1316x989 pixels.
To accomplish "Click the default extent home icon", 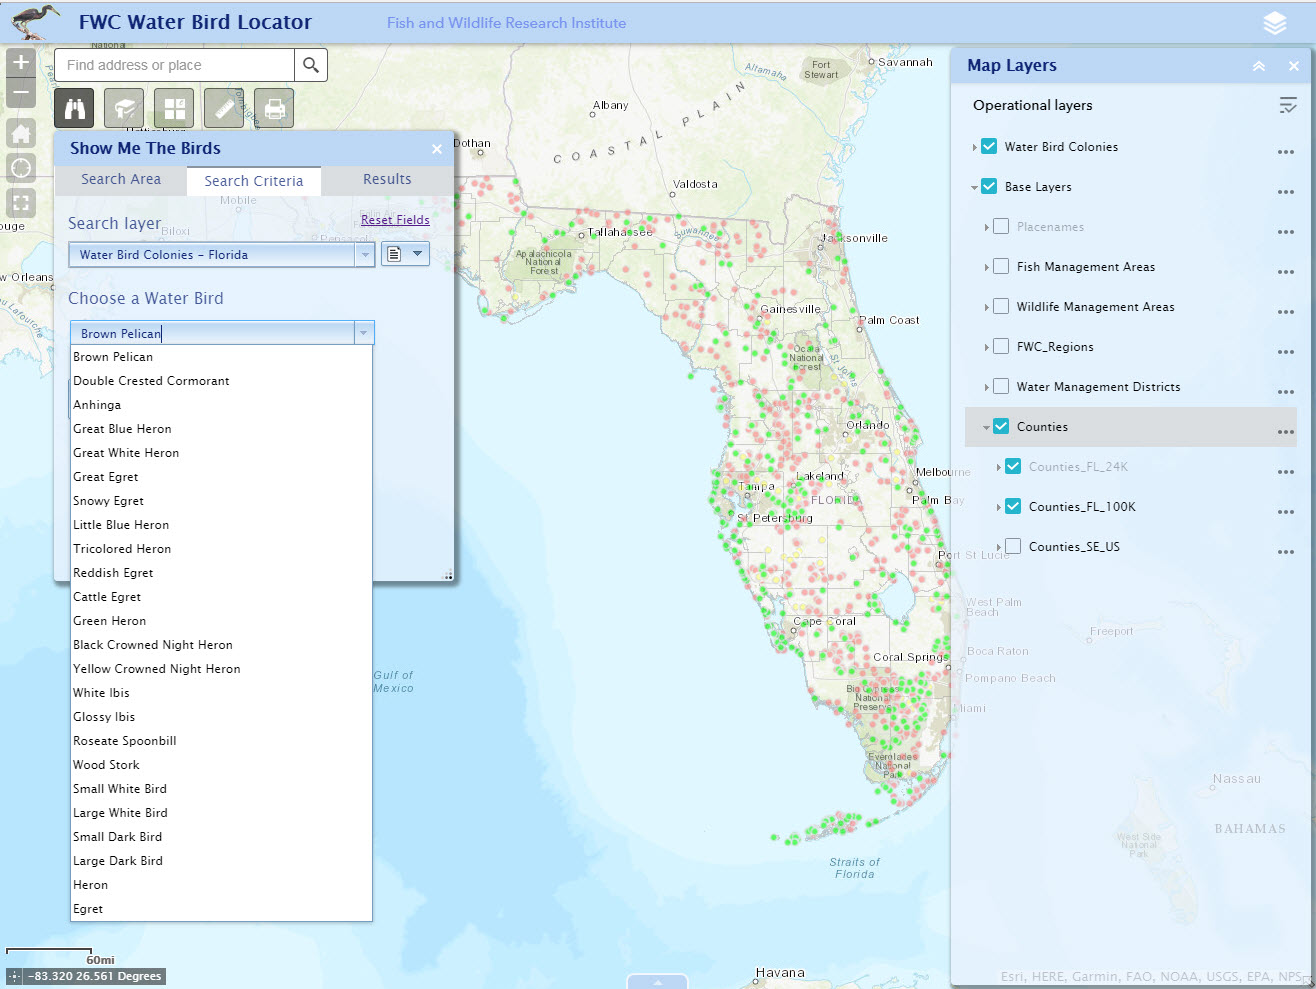I will point(20,133).
